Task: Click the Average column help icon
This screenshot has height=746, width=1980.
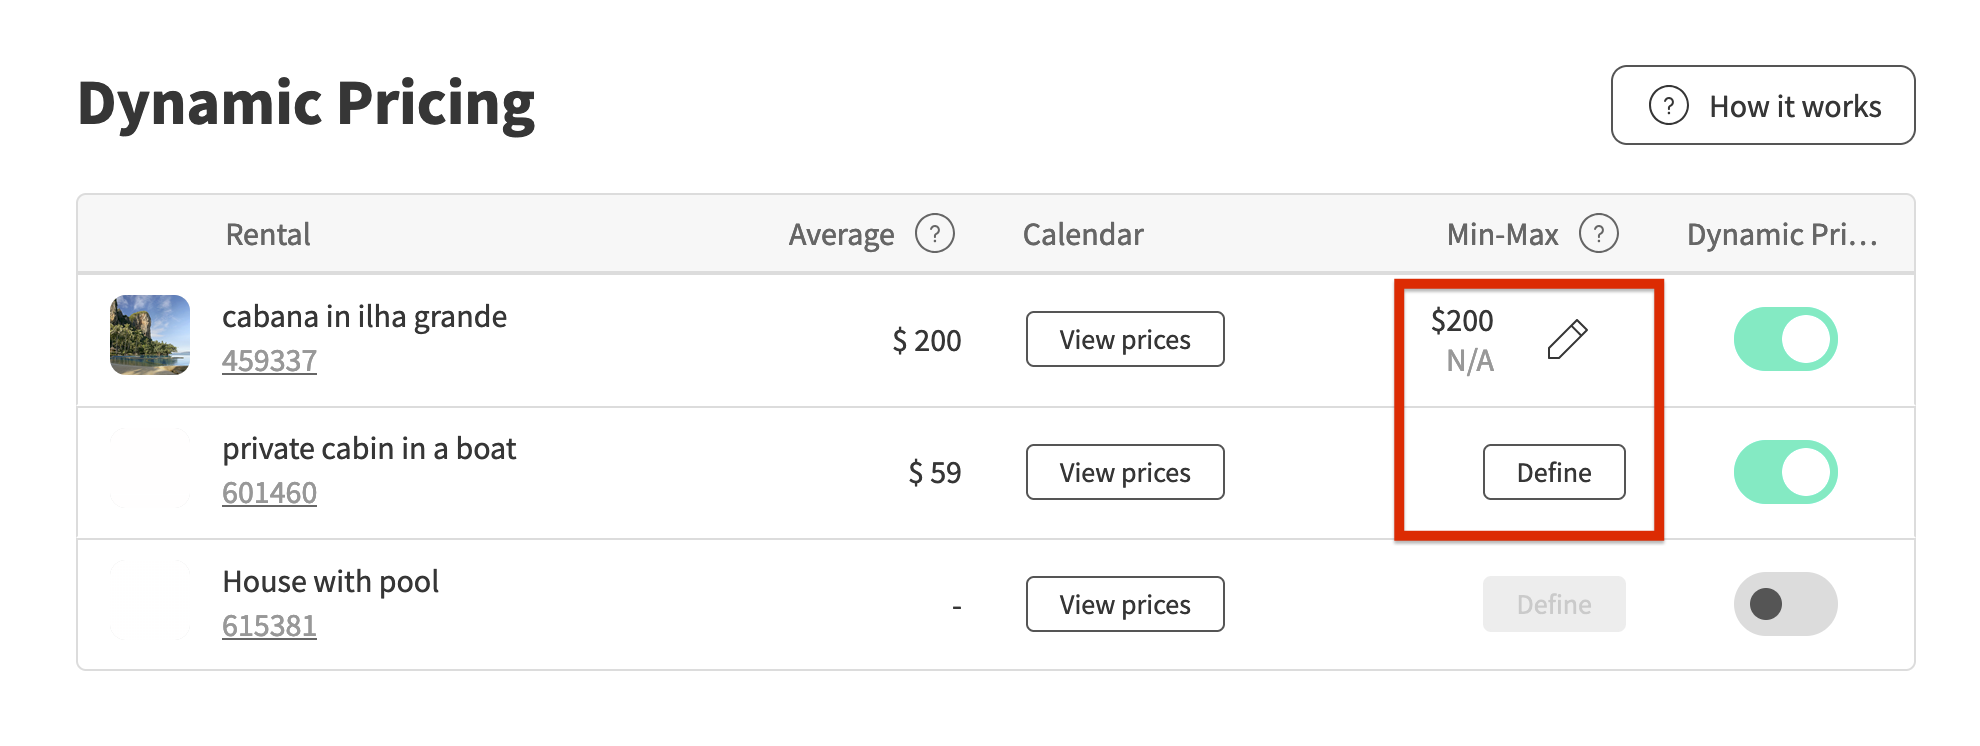Action: (x=935, y=234)
